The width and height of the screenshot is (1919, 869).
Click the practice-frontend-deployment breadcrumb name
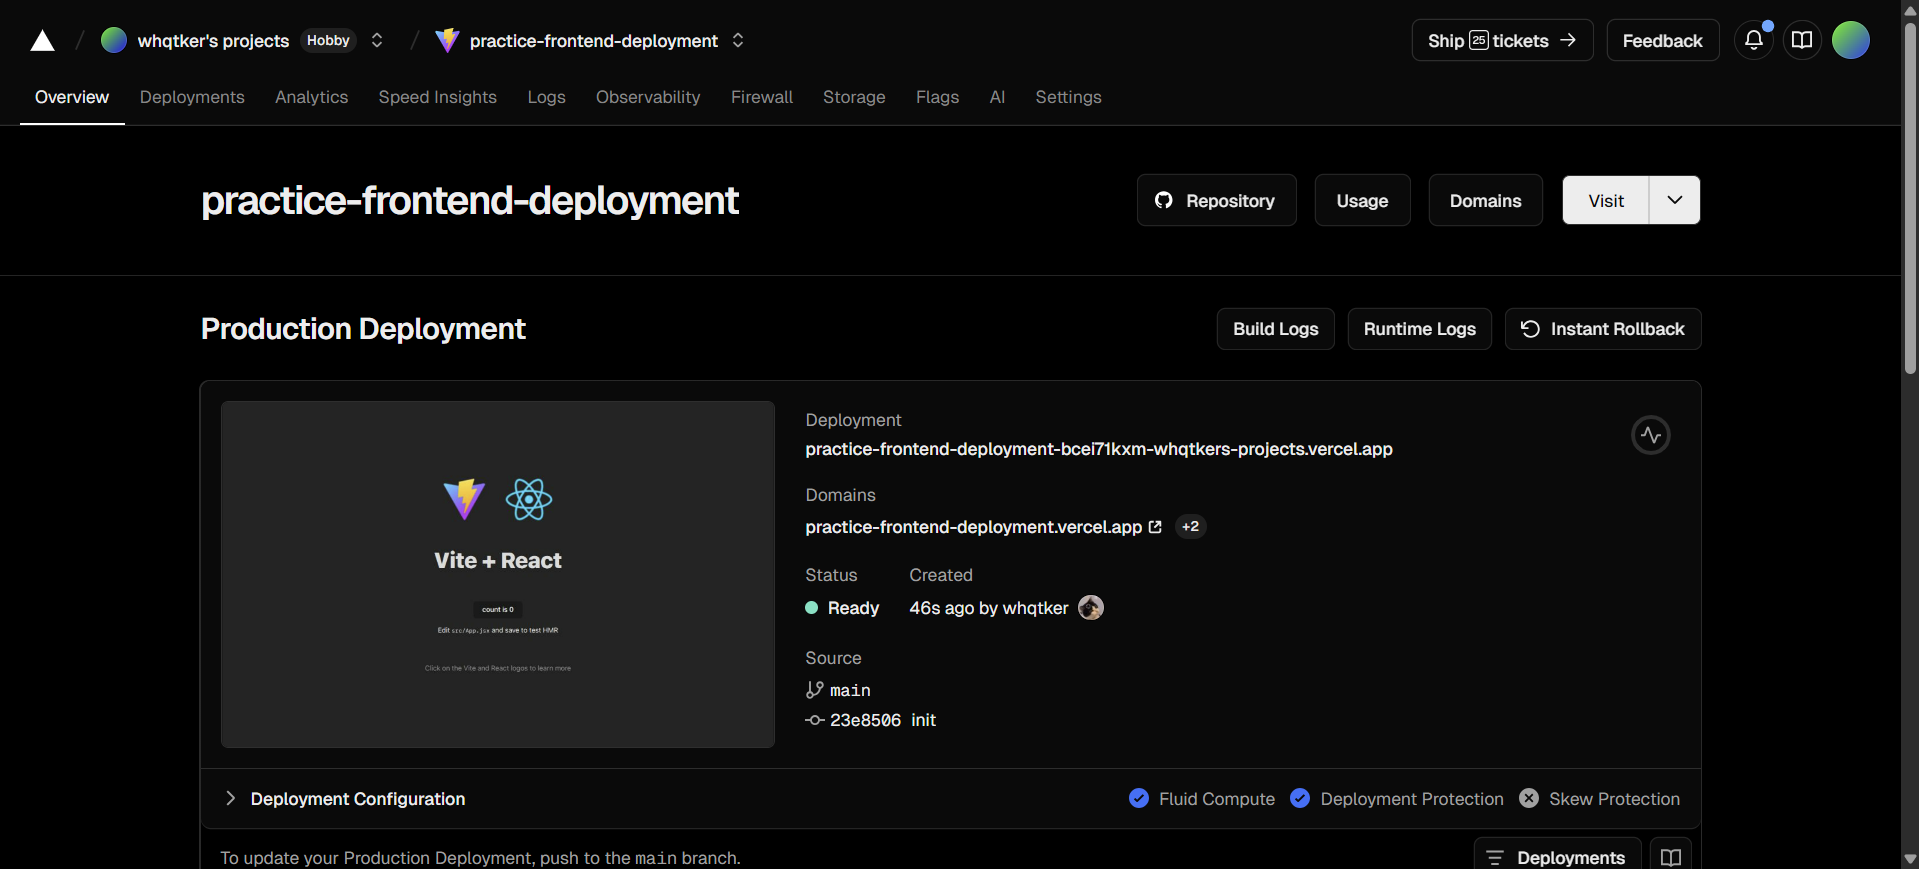pos(594,41)
